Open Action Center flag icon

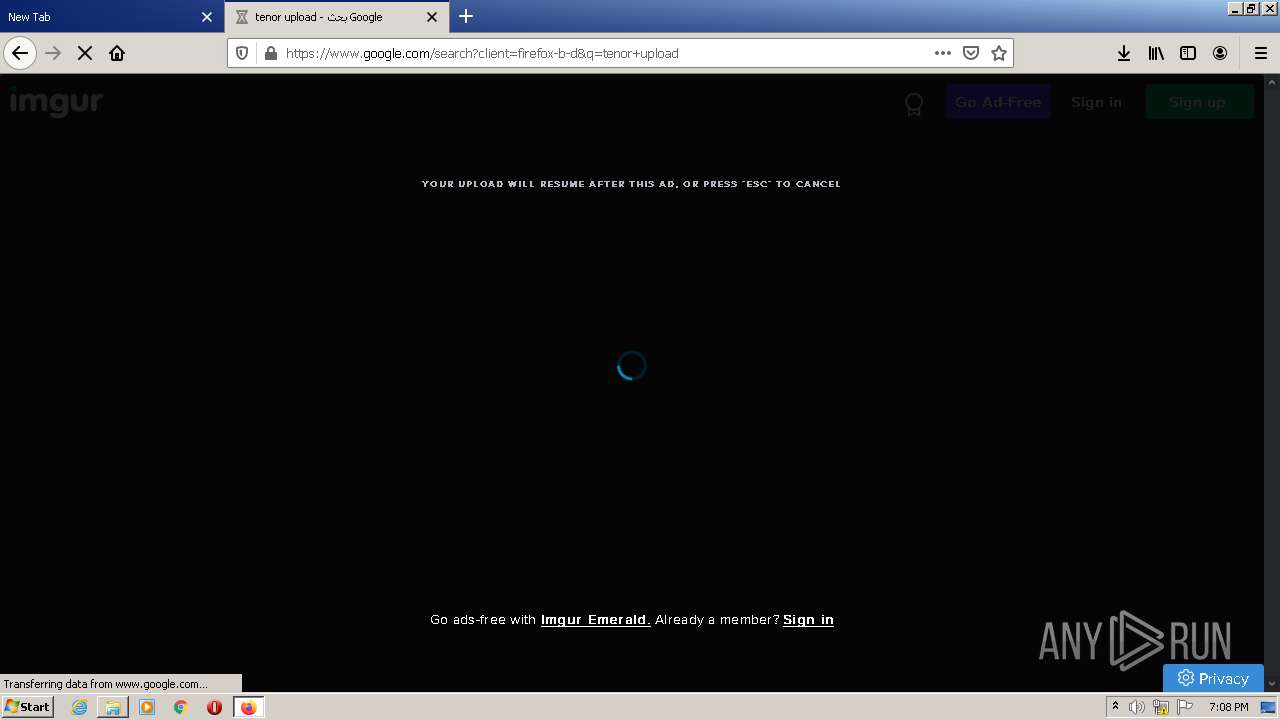(x=1185, y=707)
